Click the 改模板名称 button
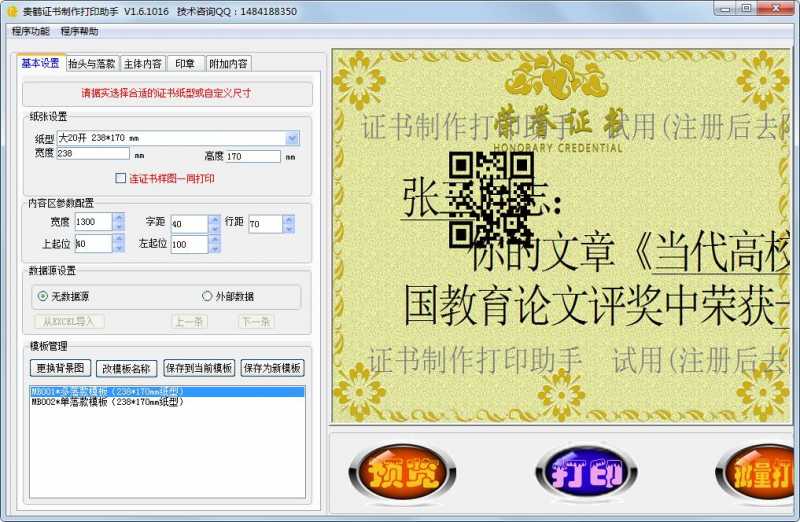 pyautogui.click(x=126, y=368)
